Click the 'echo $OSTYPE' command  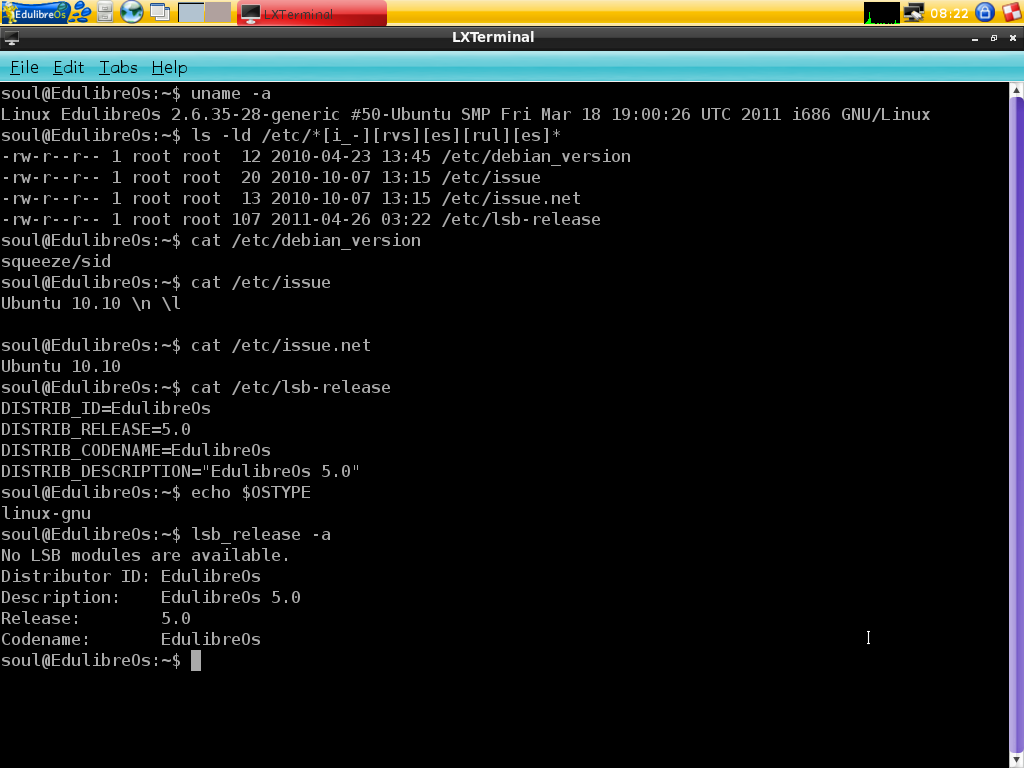point(251,492)
